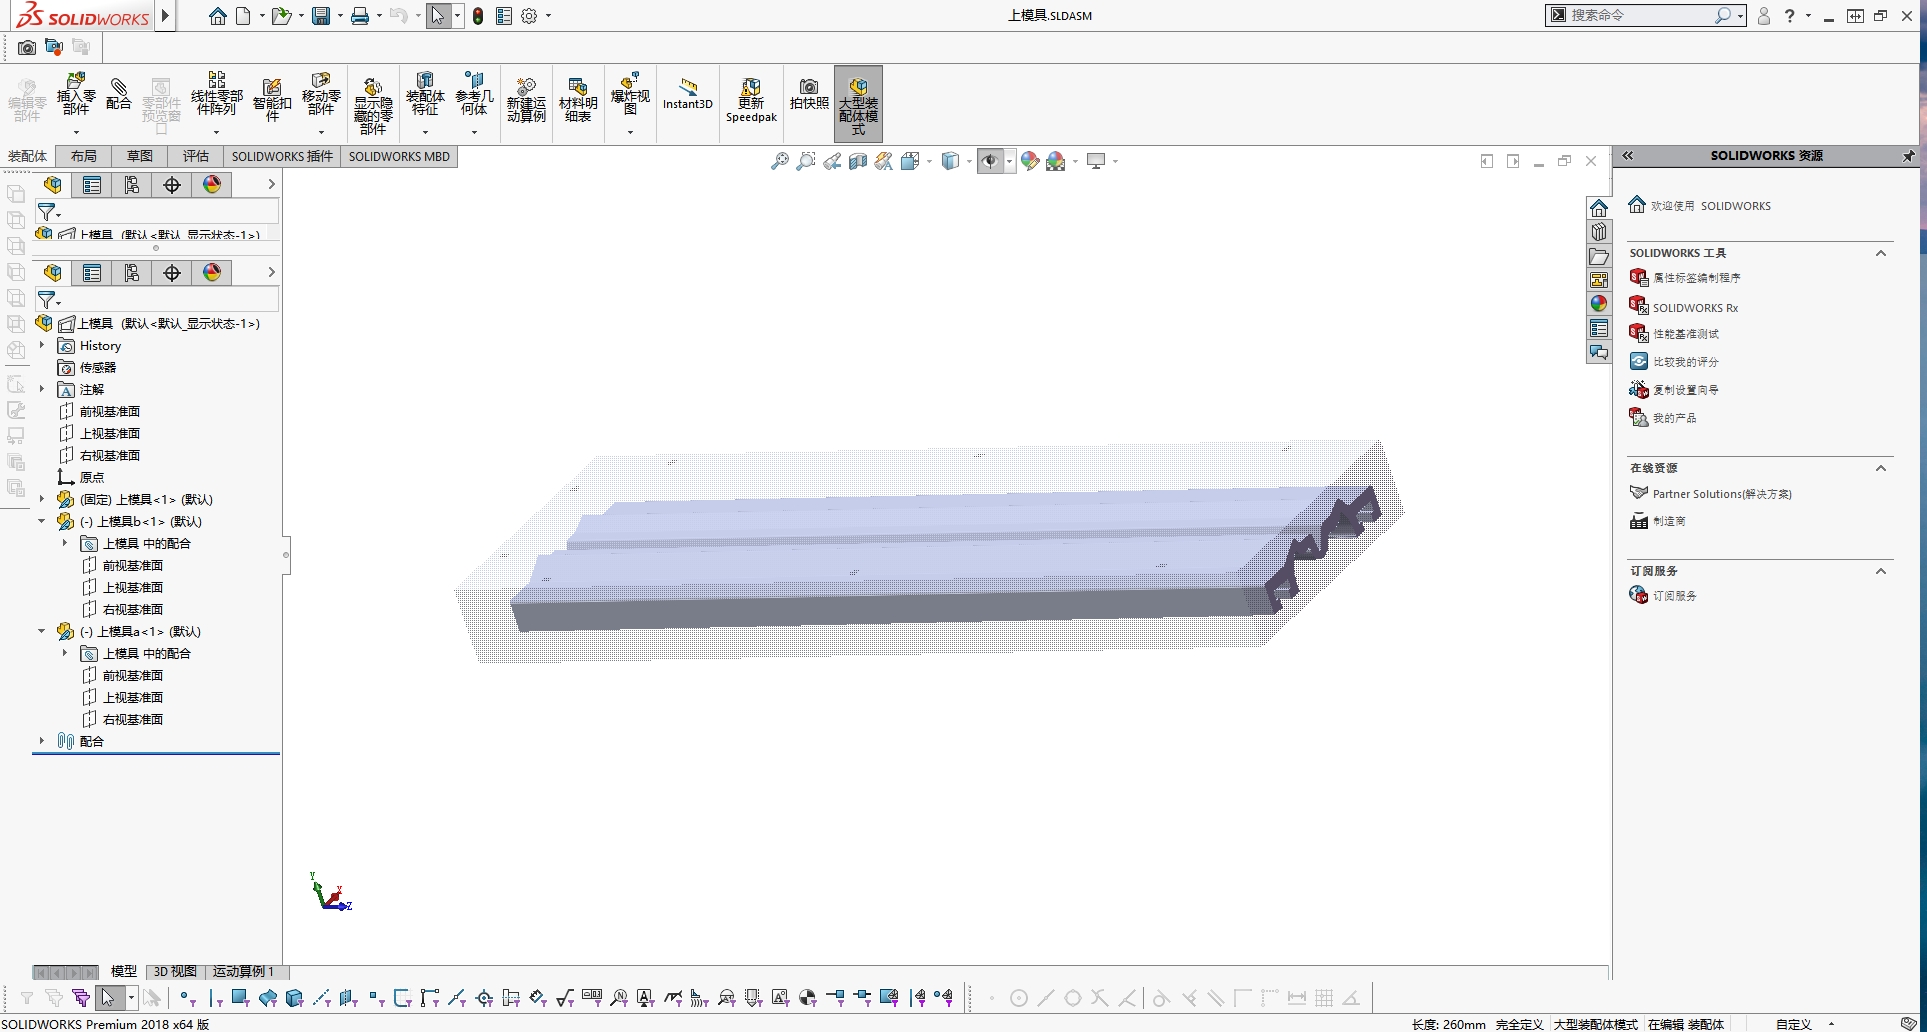Switch to the 3D 视图 bottom tab
The image size is (1927, 1032).
pyautogui.click(x=175, y=971)
